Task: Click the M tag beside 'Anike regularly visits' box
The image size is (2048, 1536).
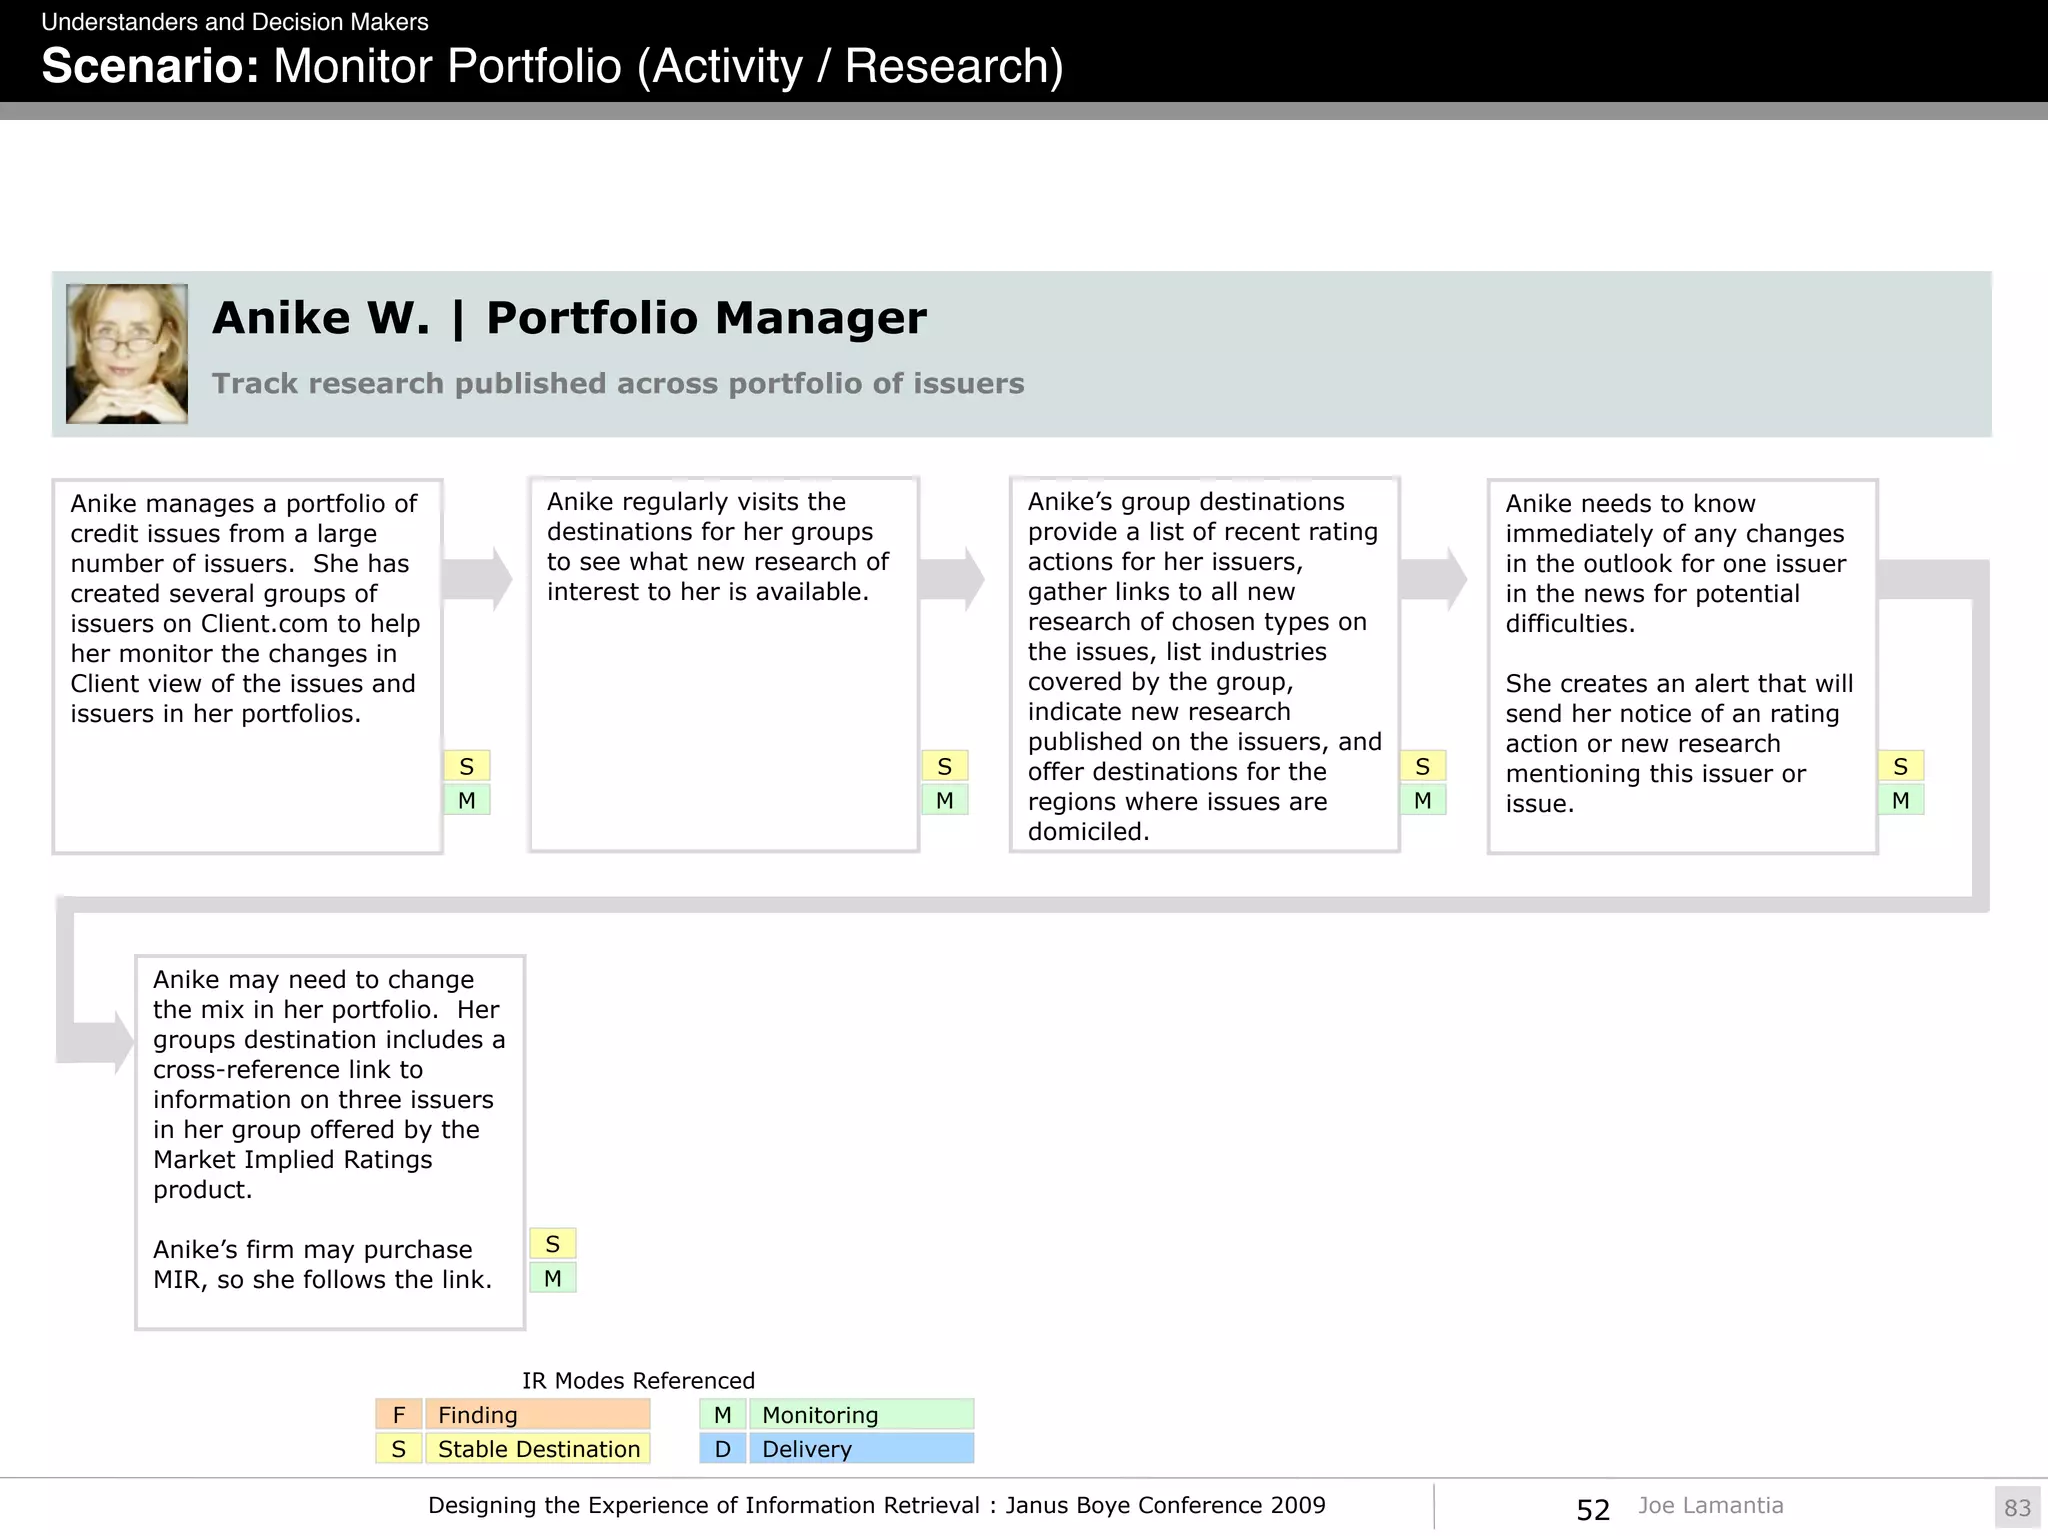Action: [x=945, y=800]
